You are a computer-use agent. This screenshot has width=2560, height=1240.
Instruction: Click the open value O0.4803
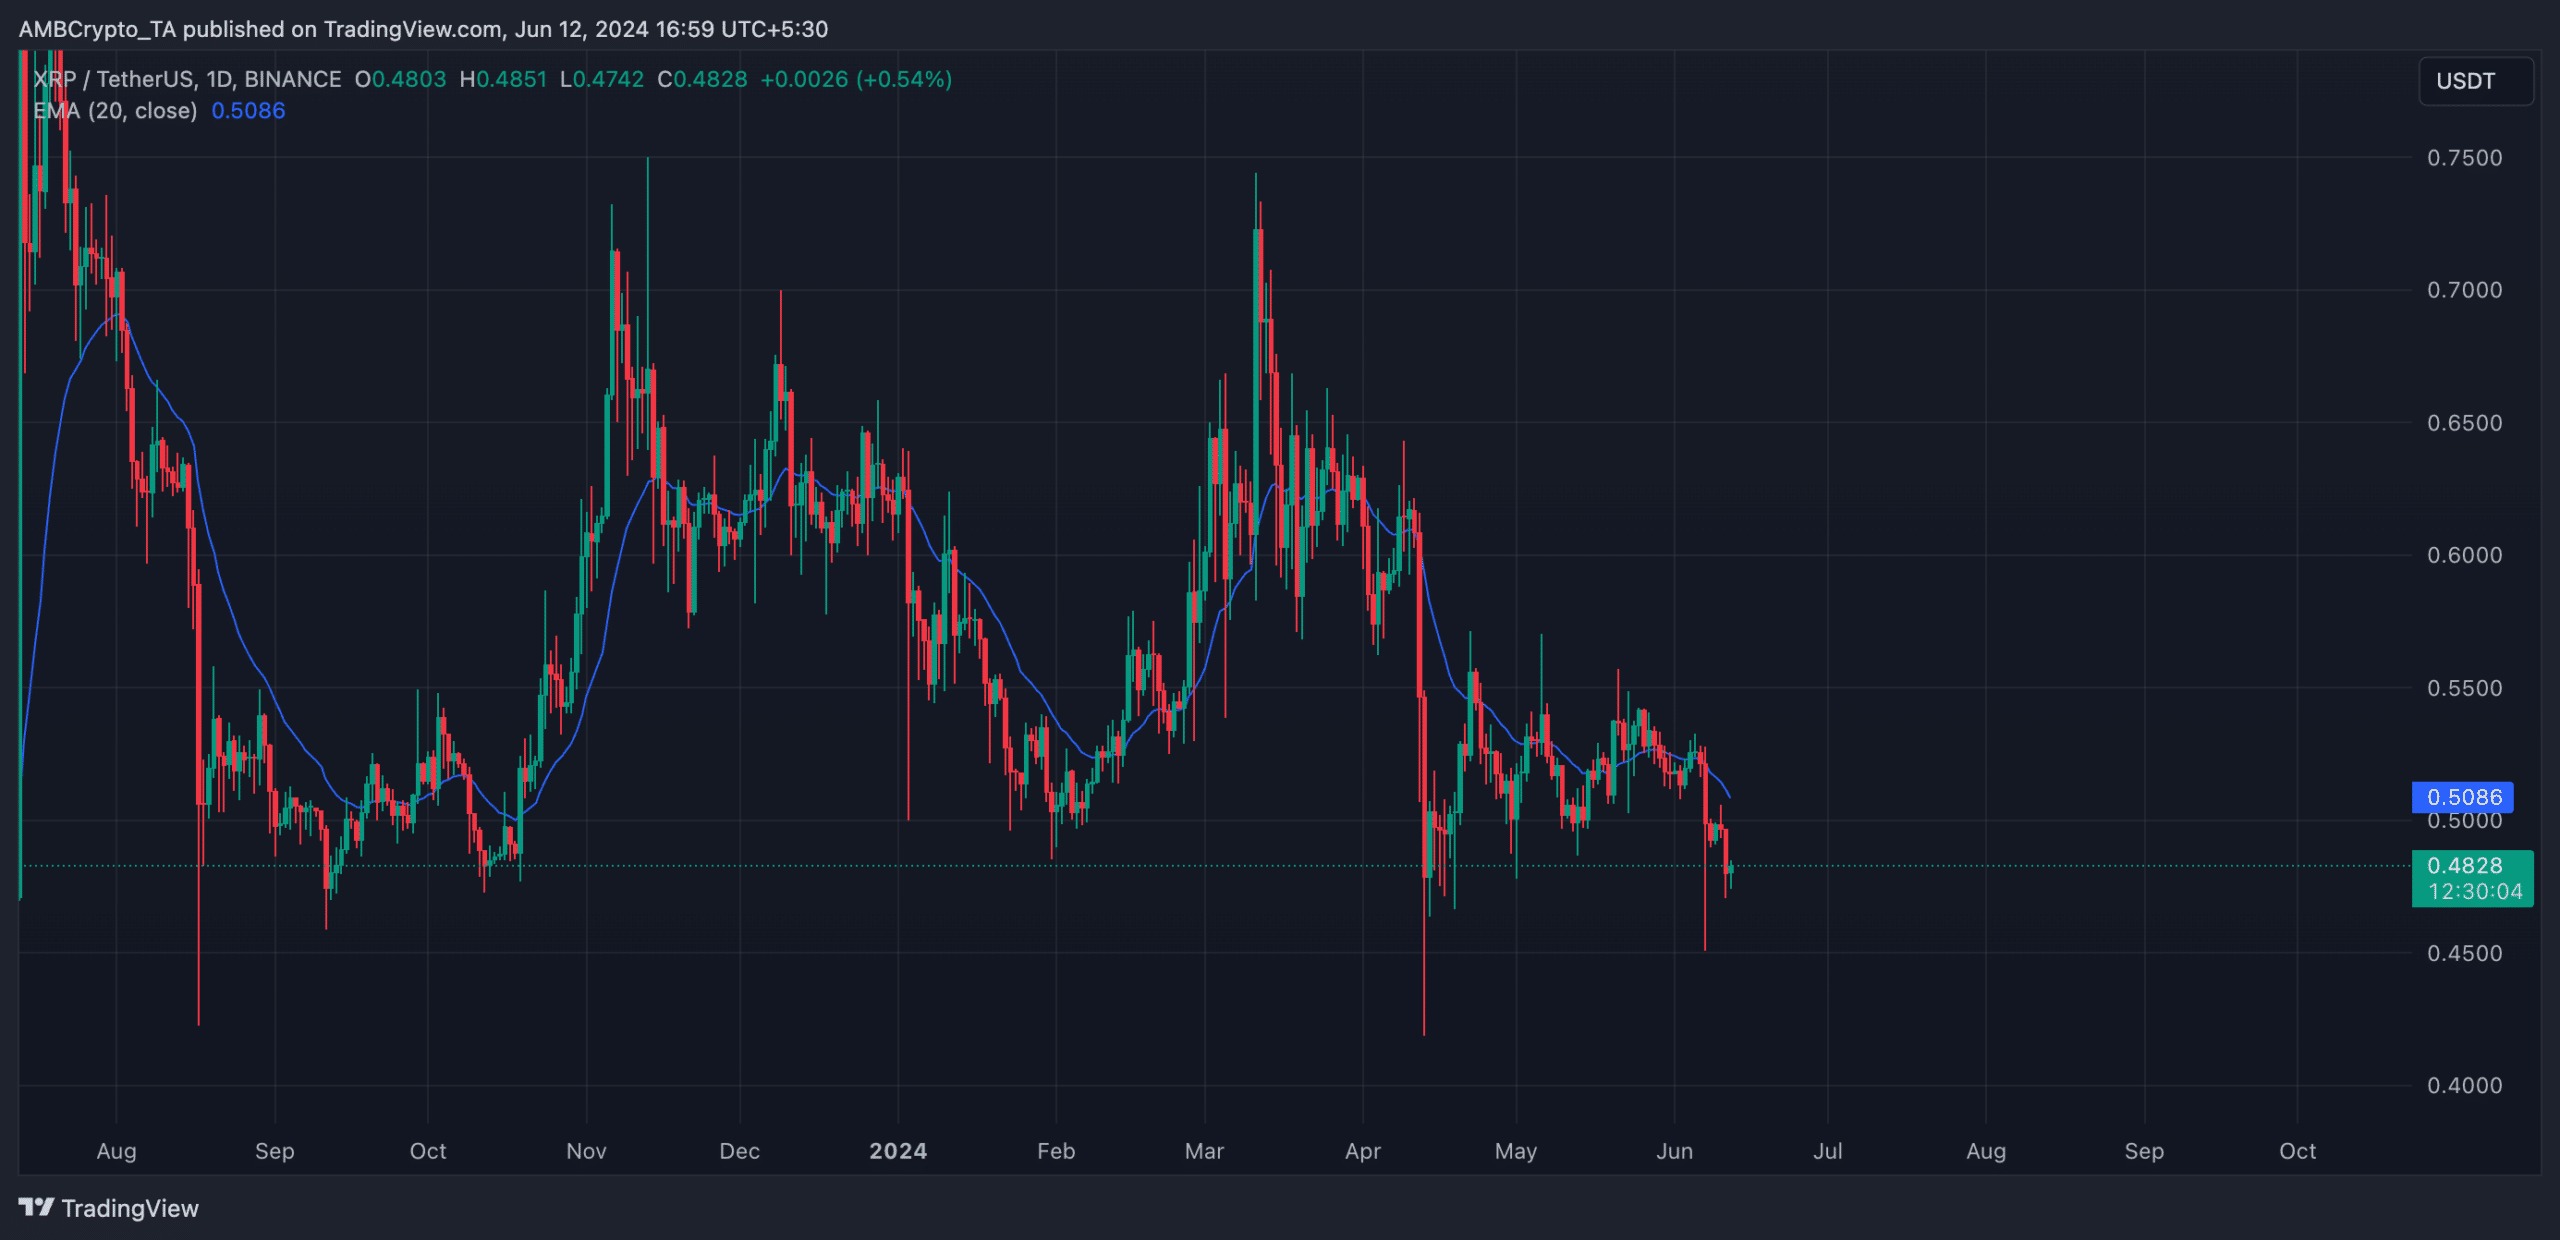401,79
